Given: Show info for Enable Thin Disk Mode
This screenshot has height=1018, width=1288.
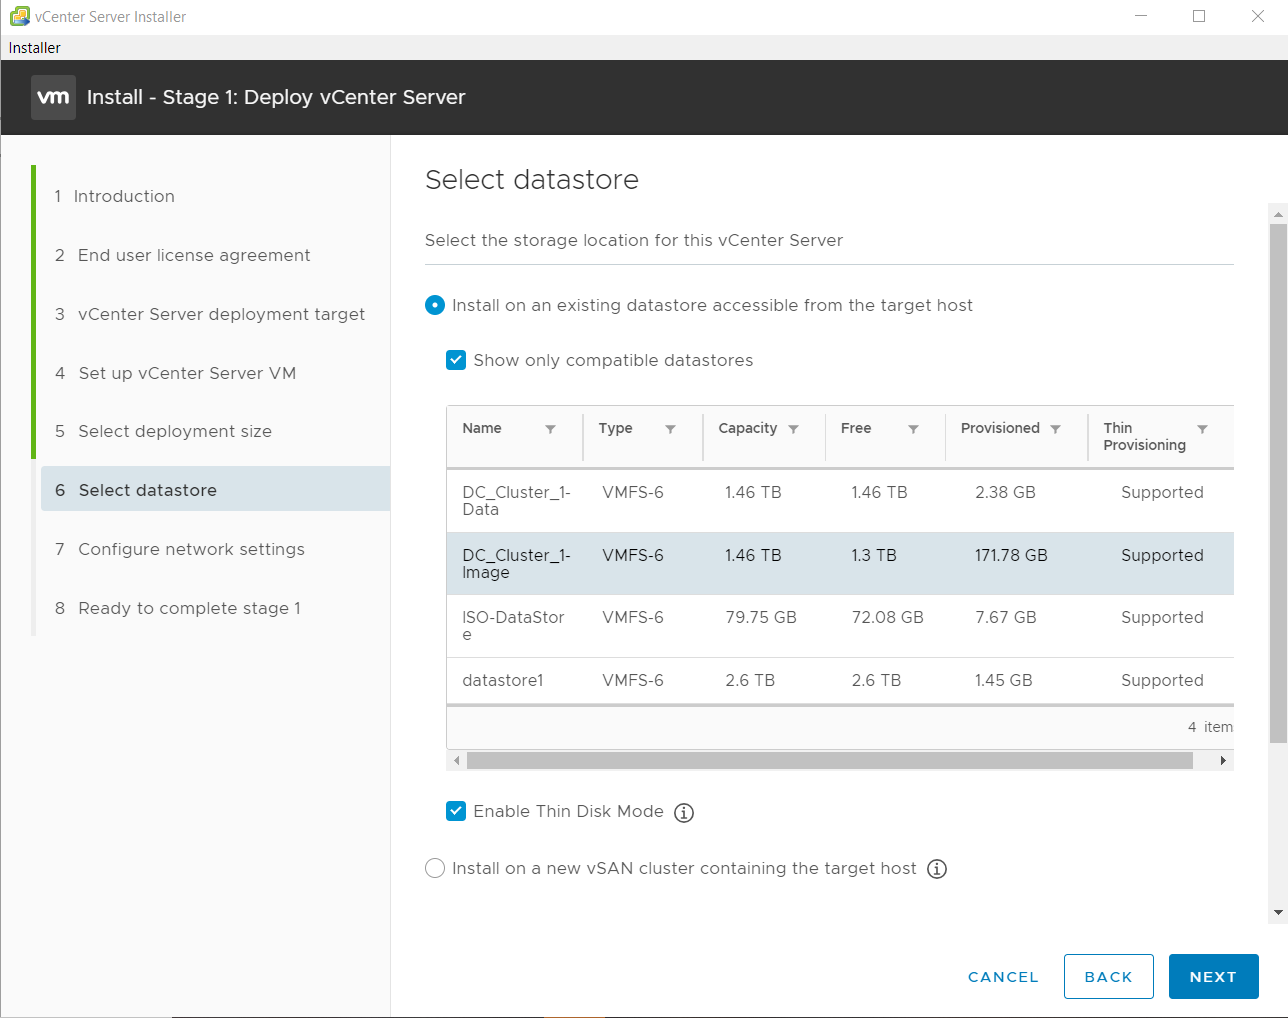Looking at the screenshot, I should (x=684, y=812).
